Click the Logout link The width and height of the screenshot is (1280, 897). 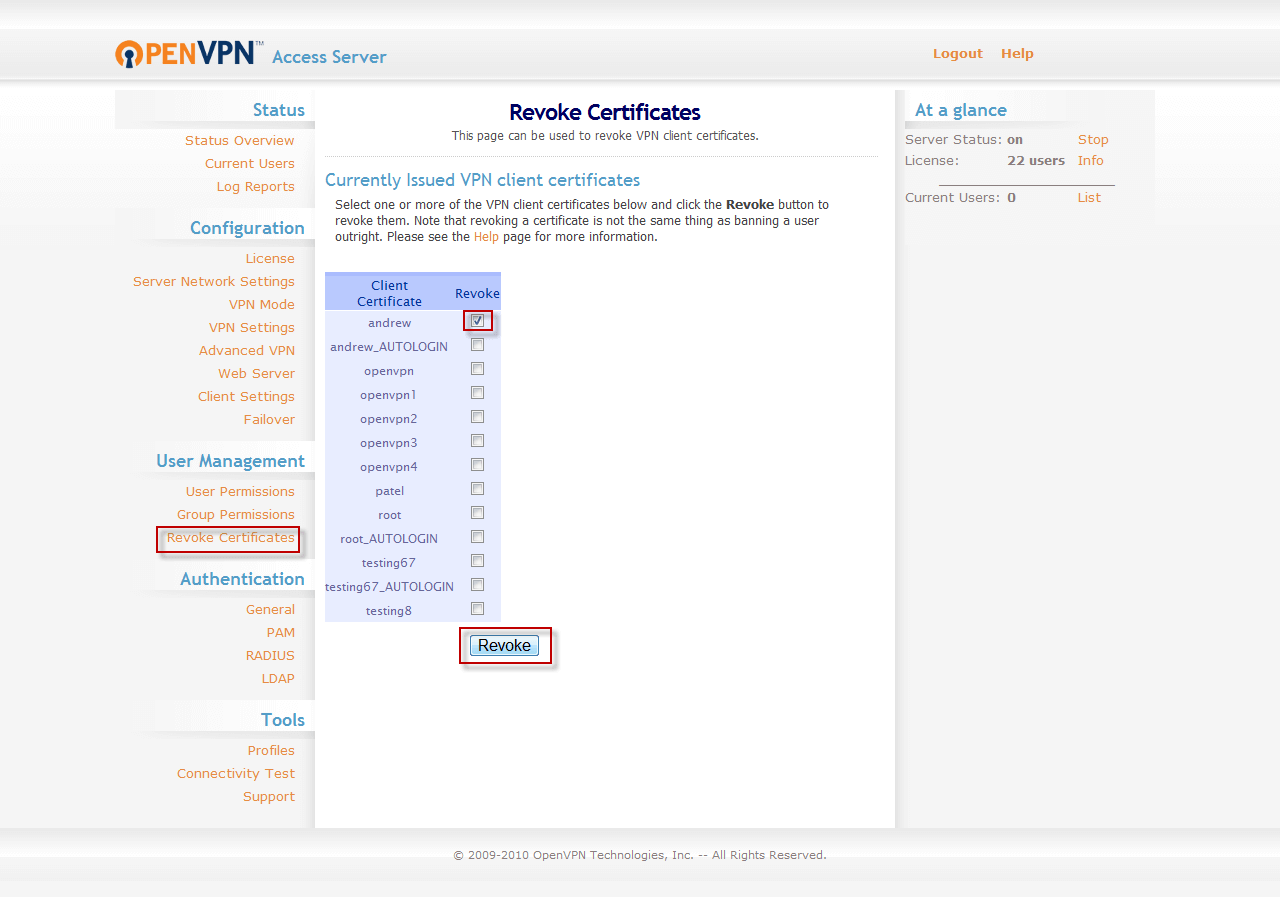957,53
